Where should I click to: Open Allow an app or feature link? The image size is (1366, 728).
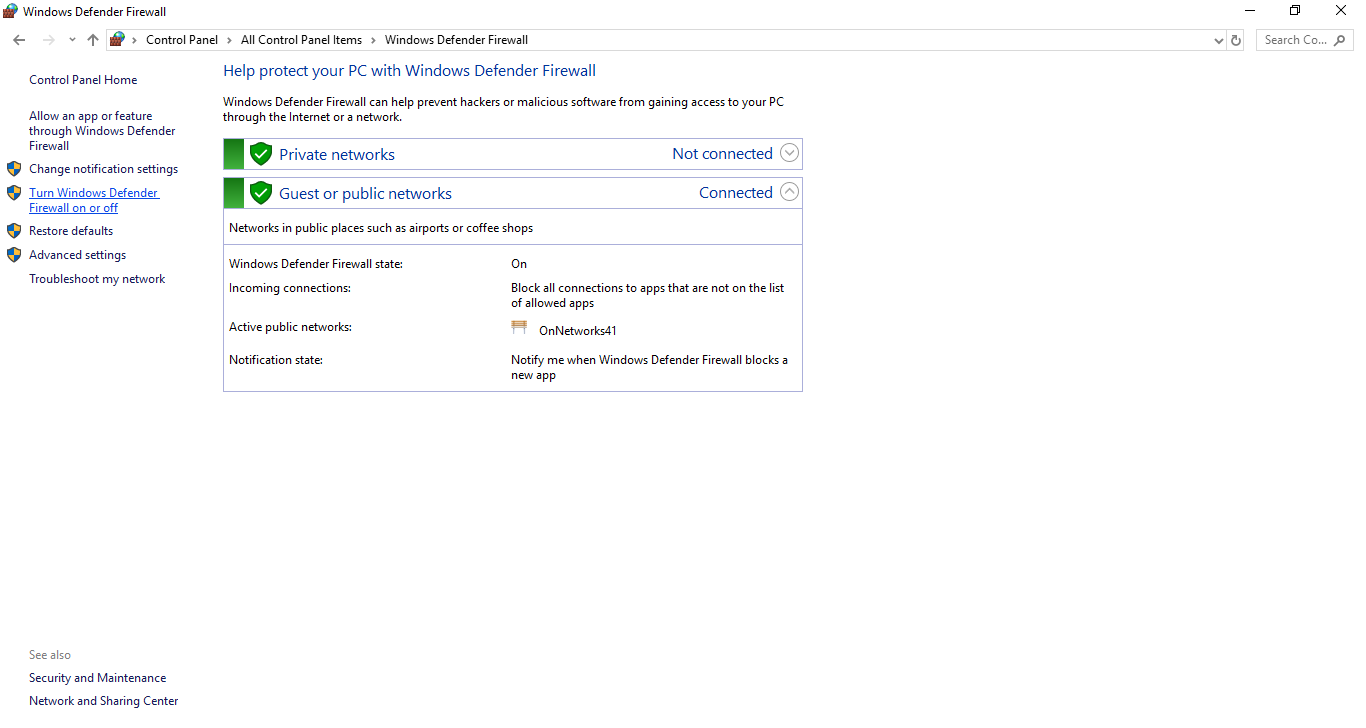(101, 131)
